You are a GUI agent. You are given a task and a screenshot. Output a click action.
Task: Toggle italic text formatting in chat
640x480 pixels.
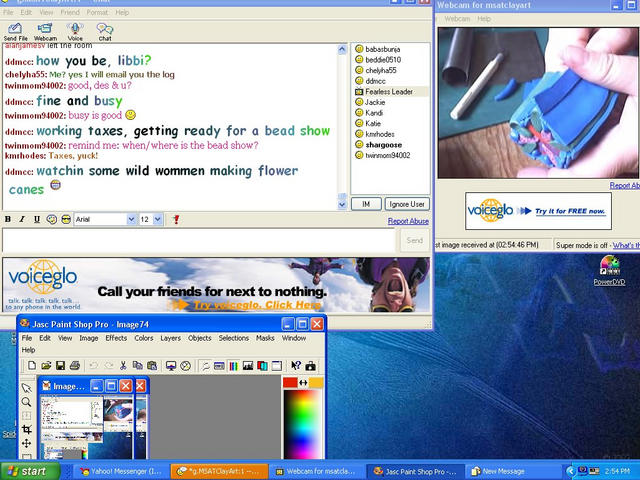22,219
